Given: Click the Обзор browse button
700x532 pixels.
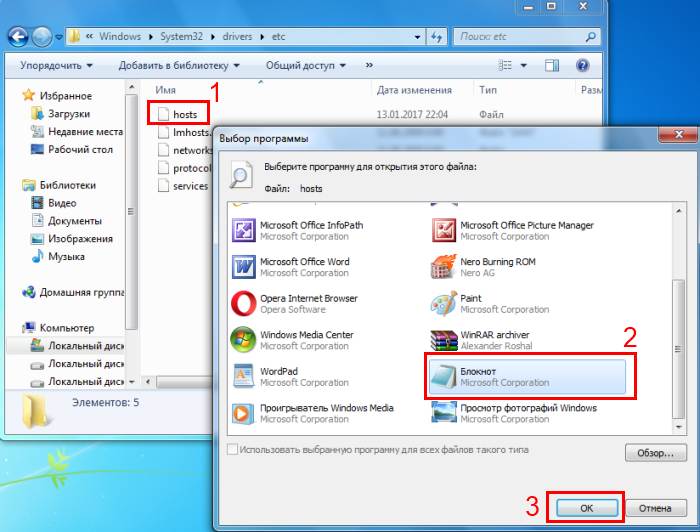Looking at the screenshot, I should [656, 452].
